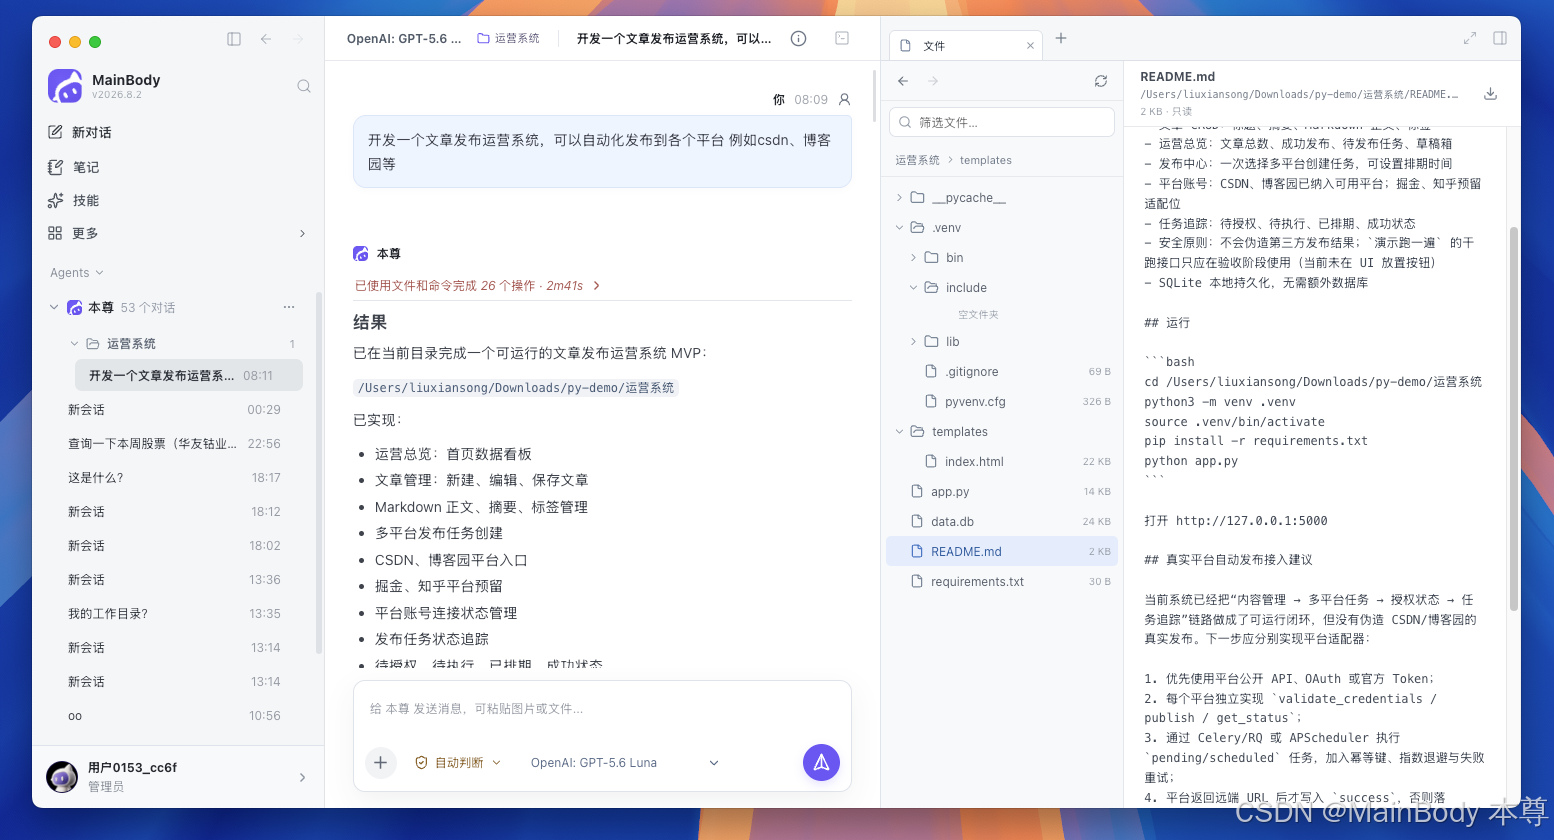The height and width of the screenshot is (840, 1554).
Task: Click the MainBody app logo
Action: point(65,86)
